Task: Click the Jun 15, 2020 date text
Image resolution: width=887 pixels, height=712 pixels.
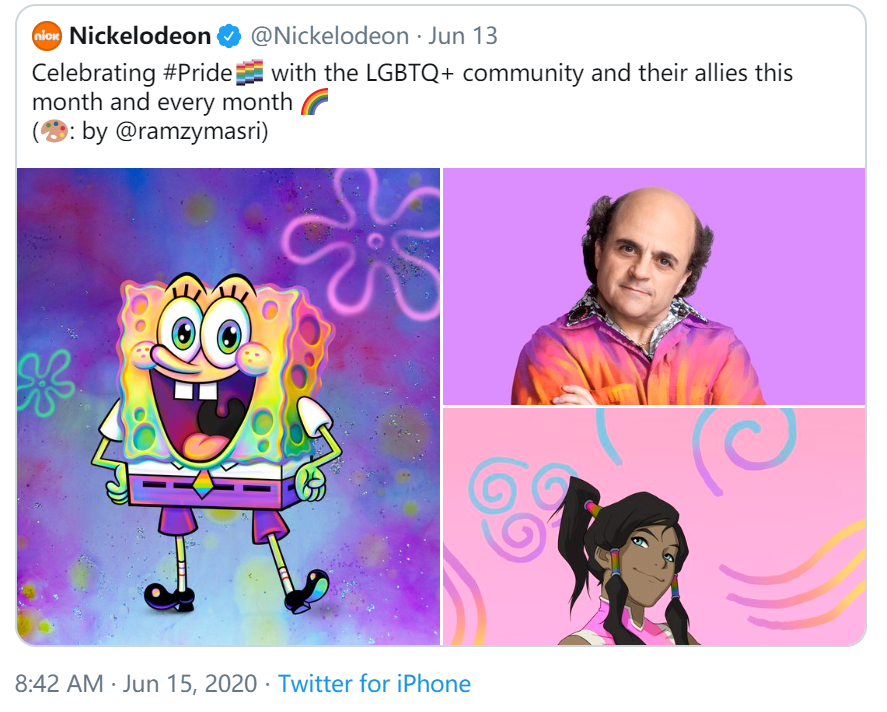Action: (190, 684)
